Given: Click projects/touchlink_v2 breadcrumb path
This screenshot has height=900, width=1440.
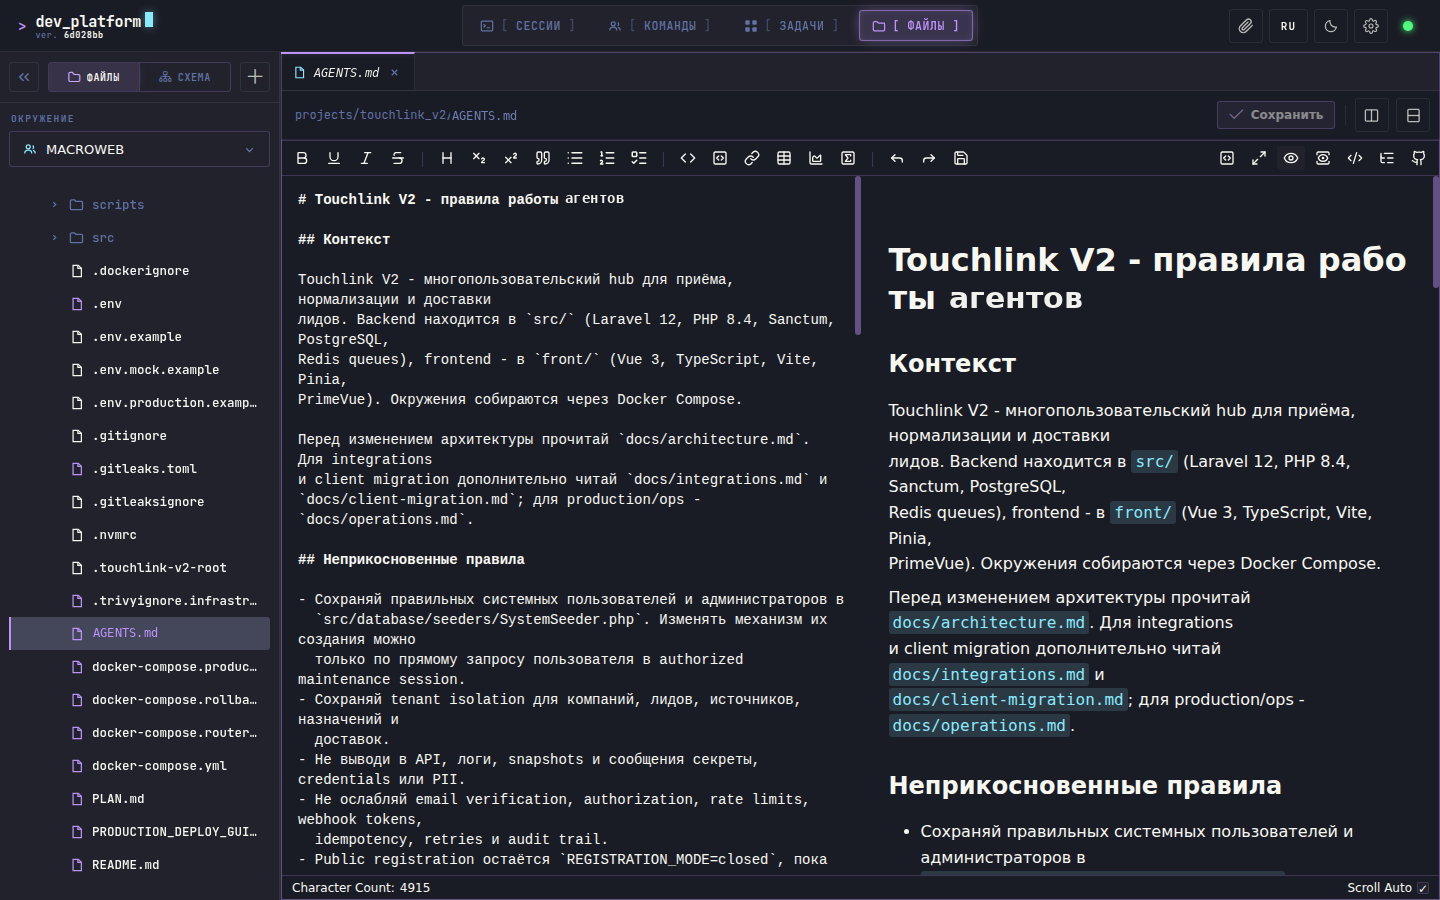Looking at the screenshot, I should tap(370, 116).
